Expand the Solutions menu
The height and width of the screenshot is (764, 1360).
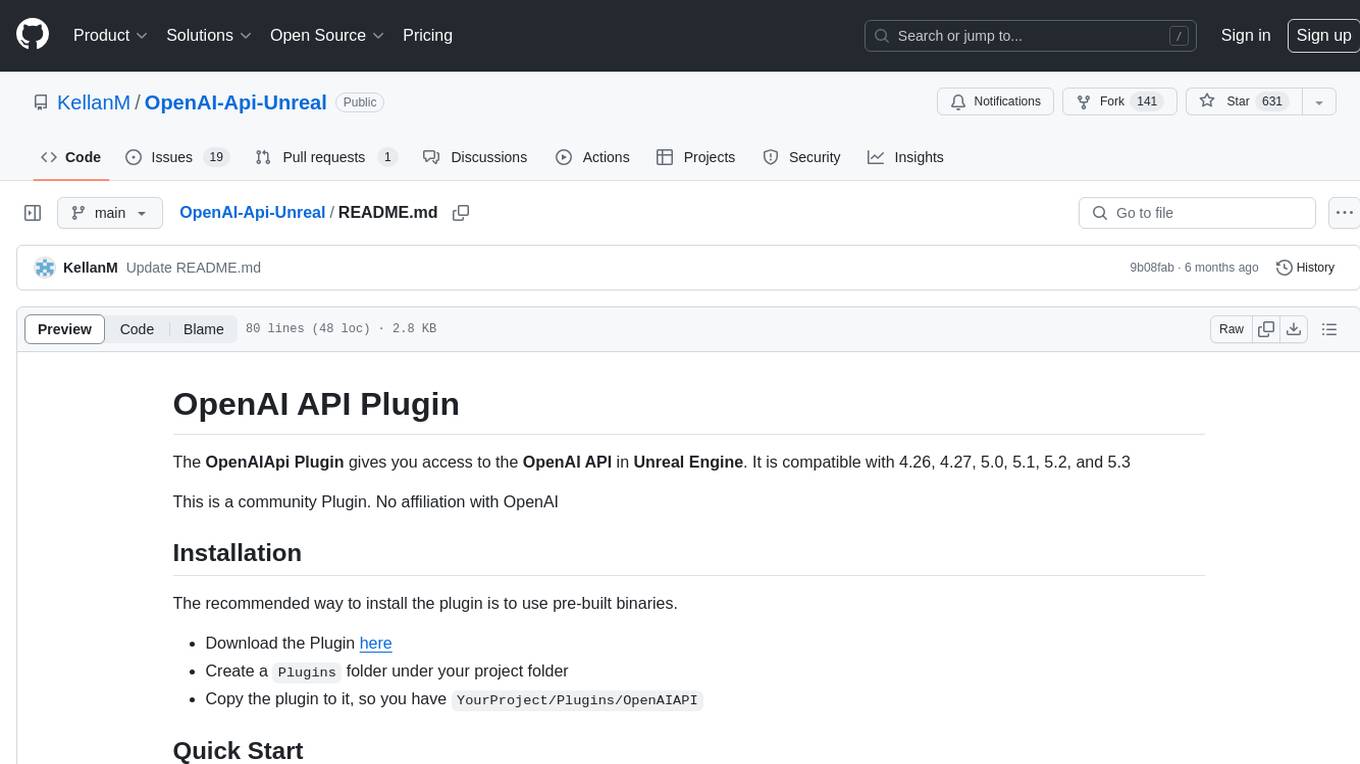209,35
